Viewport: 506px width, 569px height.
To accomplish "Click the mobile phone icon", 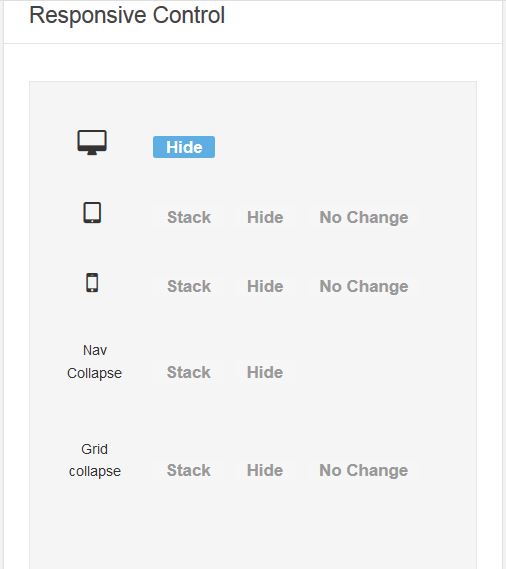I will pos(92,282).
